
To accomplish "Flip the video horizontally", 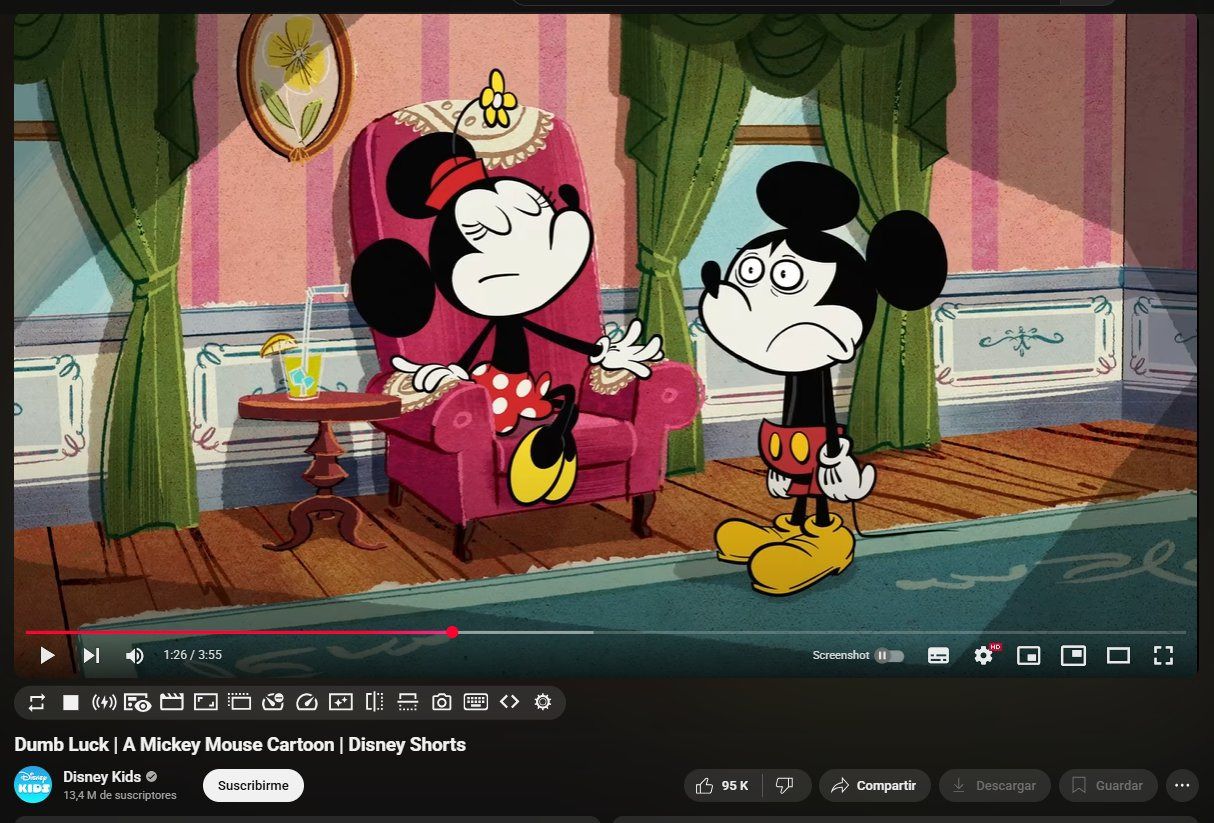I will pos(375,703).
